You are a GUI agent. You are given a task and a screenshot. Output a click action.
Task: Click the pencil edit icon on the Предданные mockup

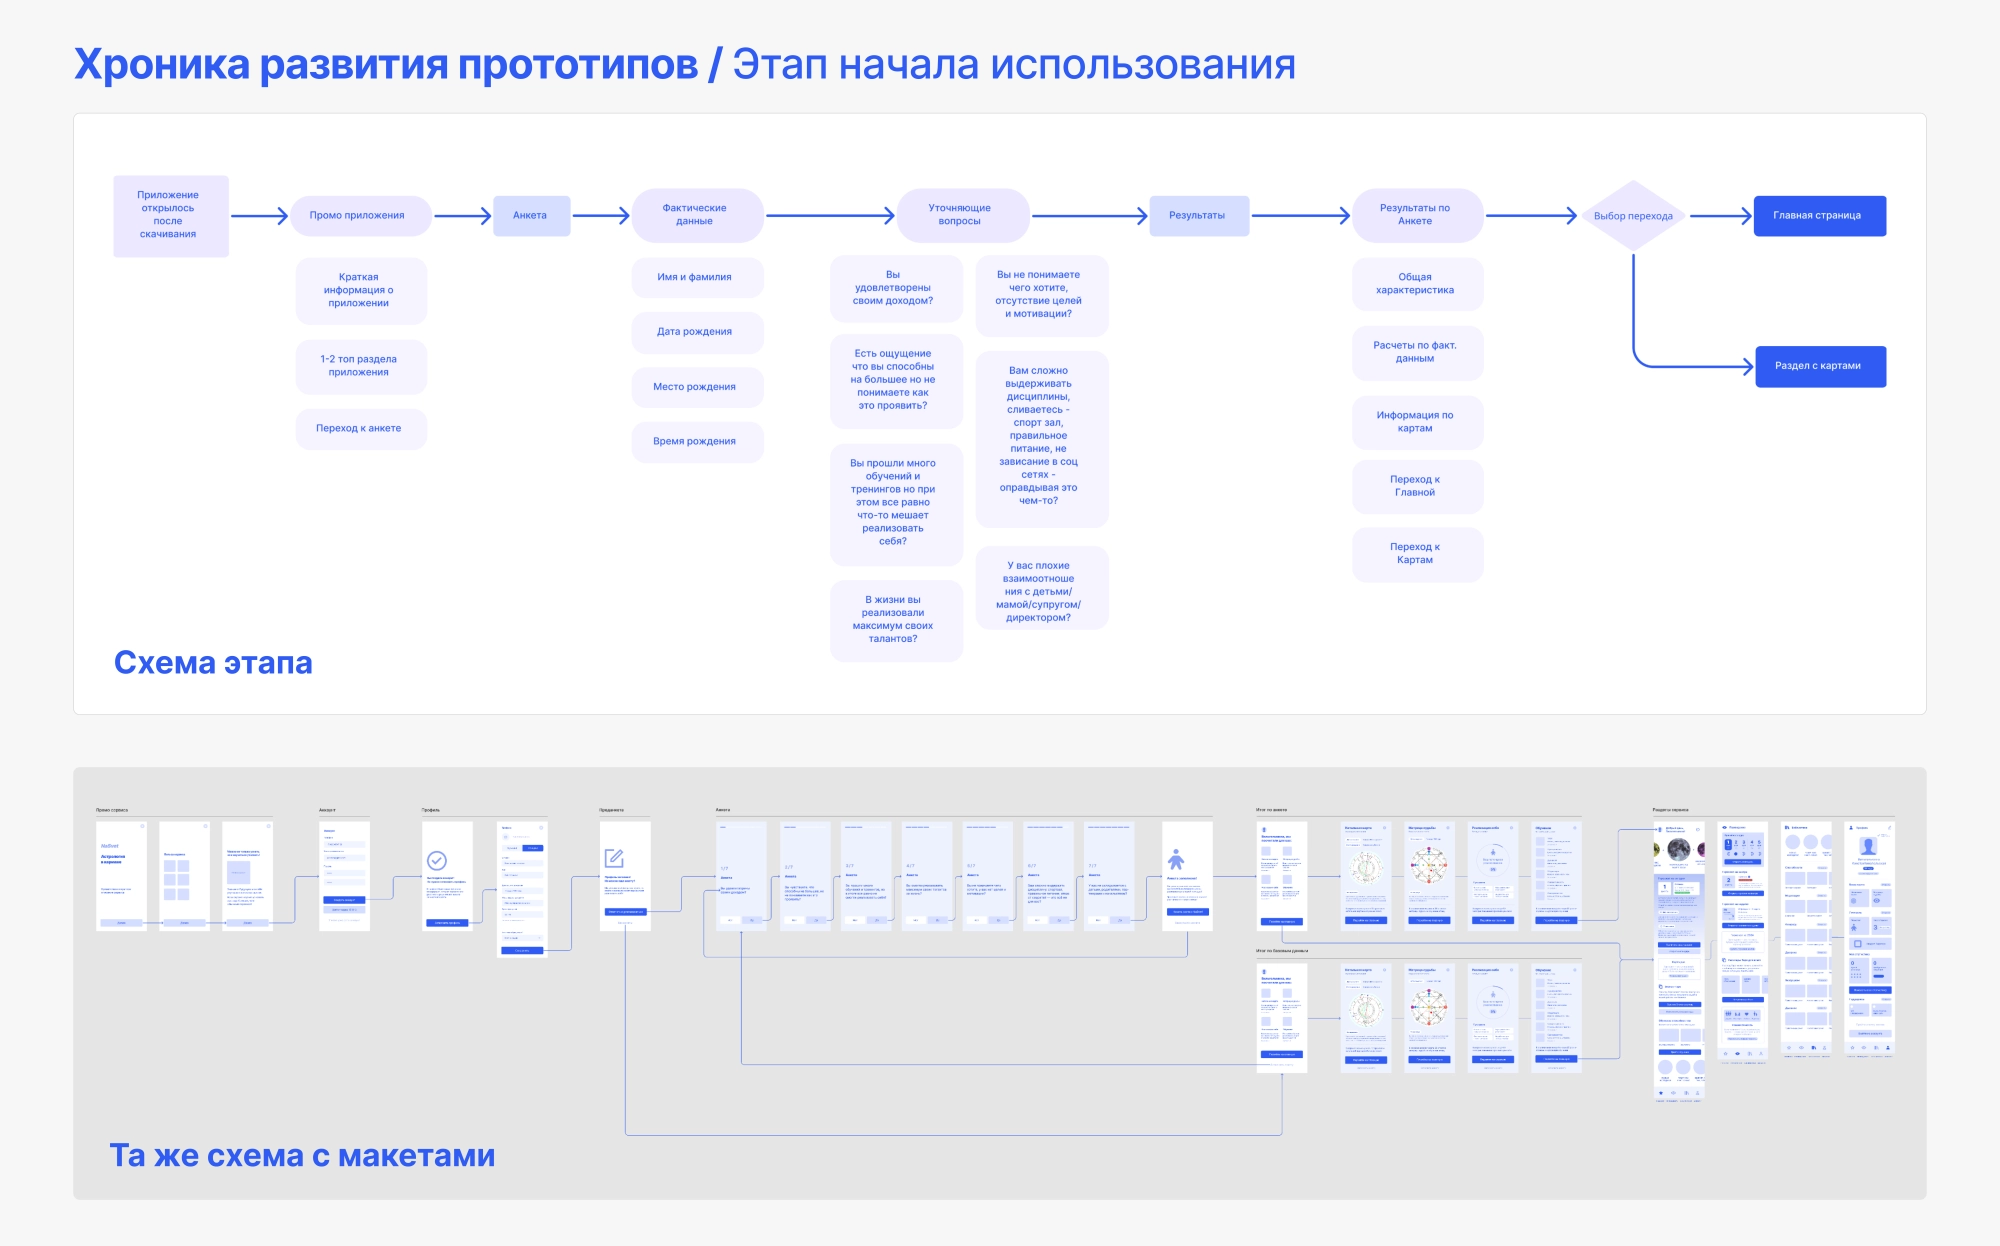616,860
